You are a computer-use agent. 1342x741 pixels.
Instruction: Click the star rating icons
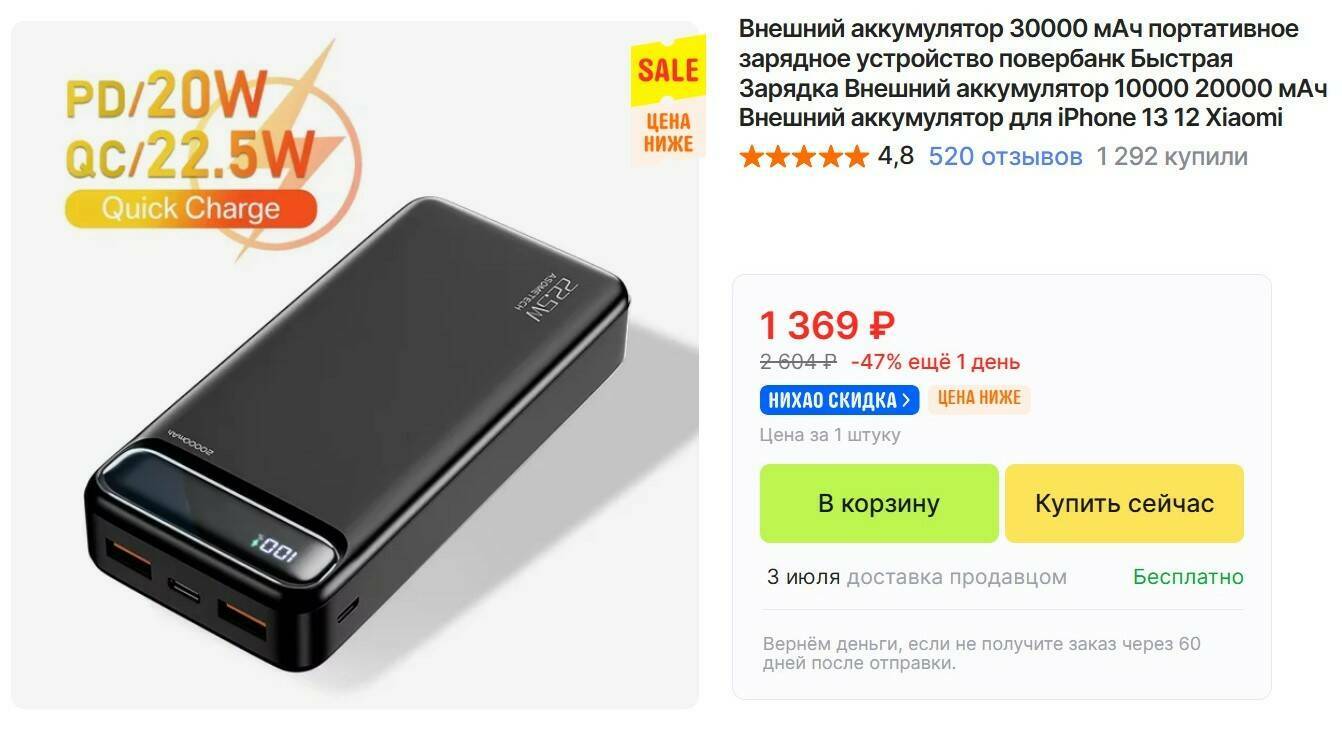(x=803, y=157)
